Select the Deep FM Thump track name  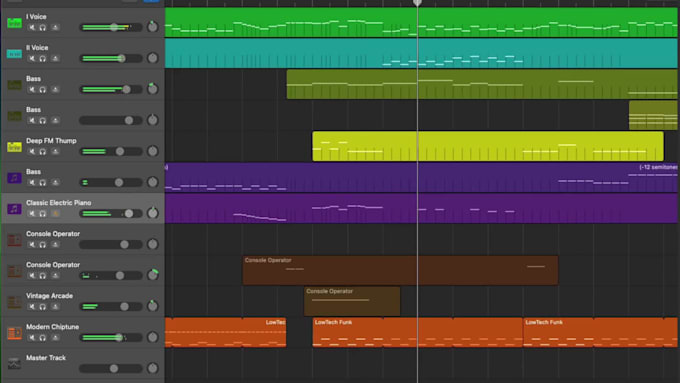(51, 141)
